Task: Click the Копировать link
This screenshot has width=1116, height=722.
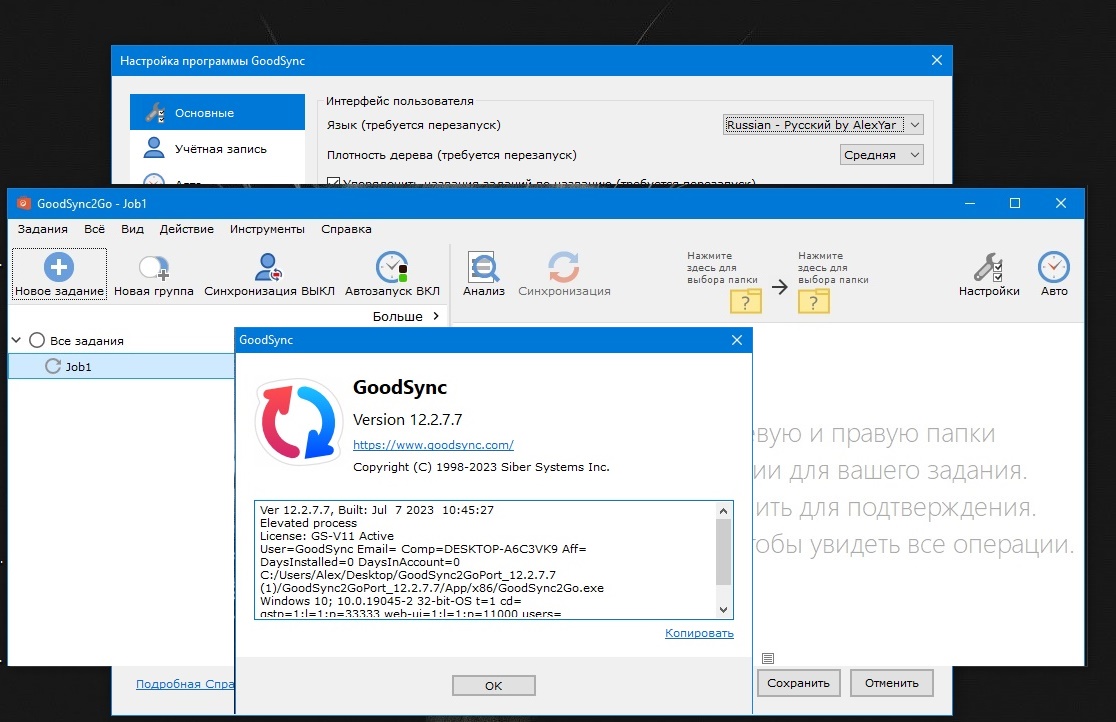Action: coord(699,633)
